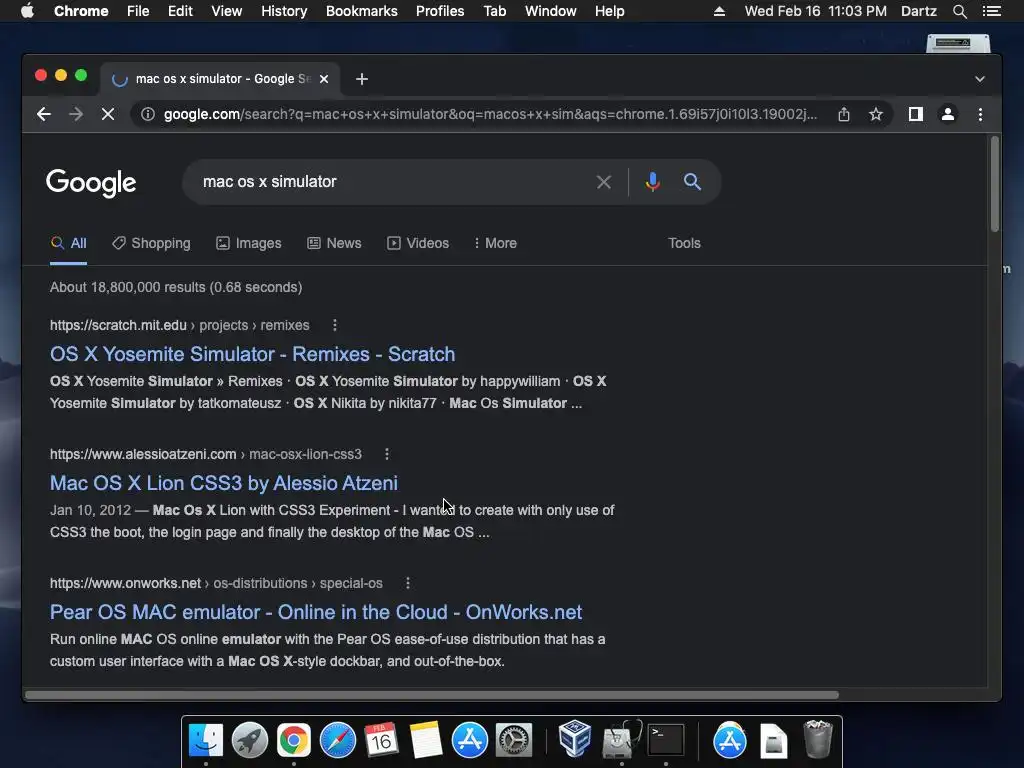Open OS X Yosemite Simulator Scratch result
Viewport: 1024px width, 768px height.
253,354
